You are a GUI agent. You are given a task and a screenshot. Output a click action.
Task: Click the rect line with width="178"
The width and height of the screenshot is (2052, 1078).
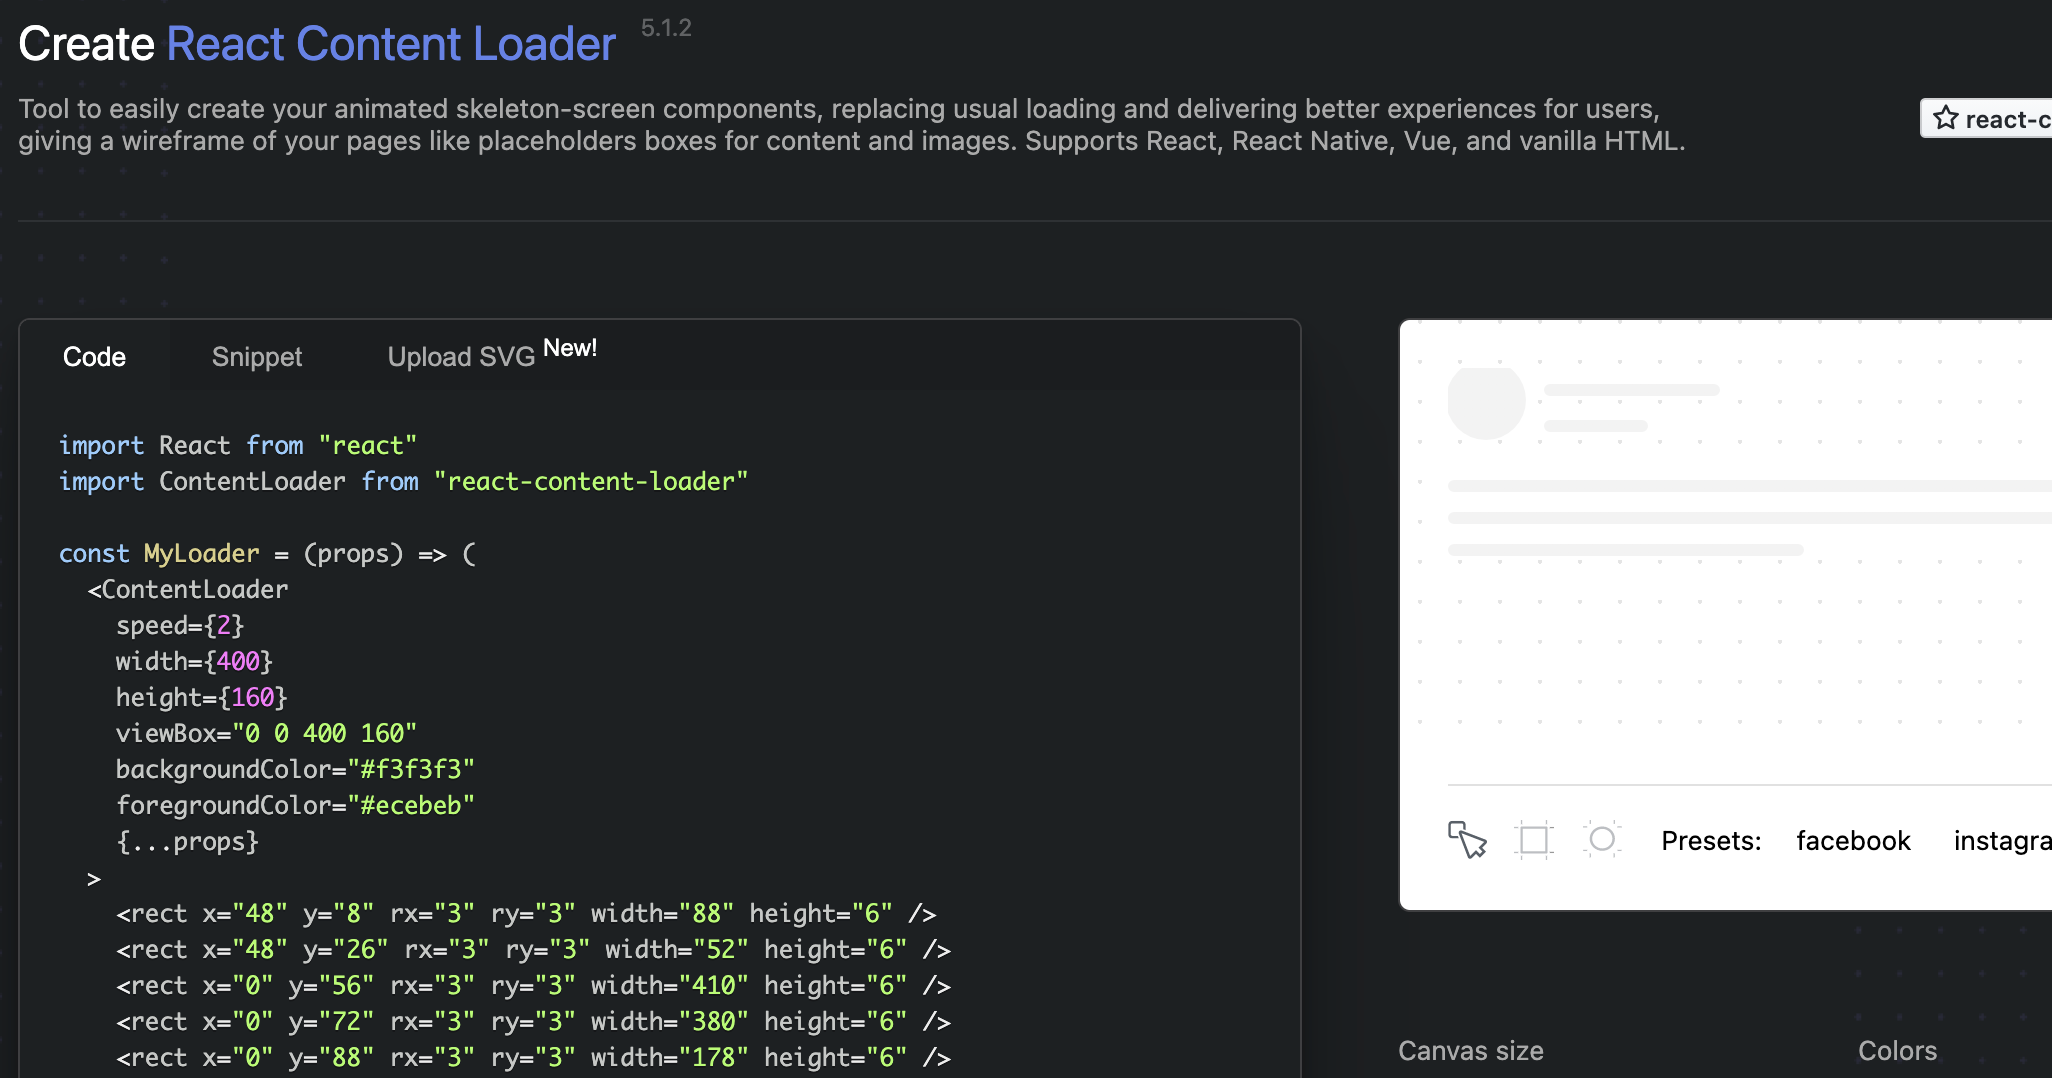[533, 1057]
